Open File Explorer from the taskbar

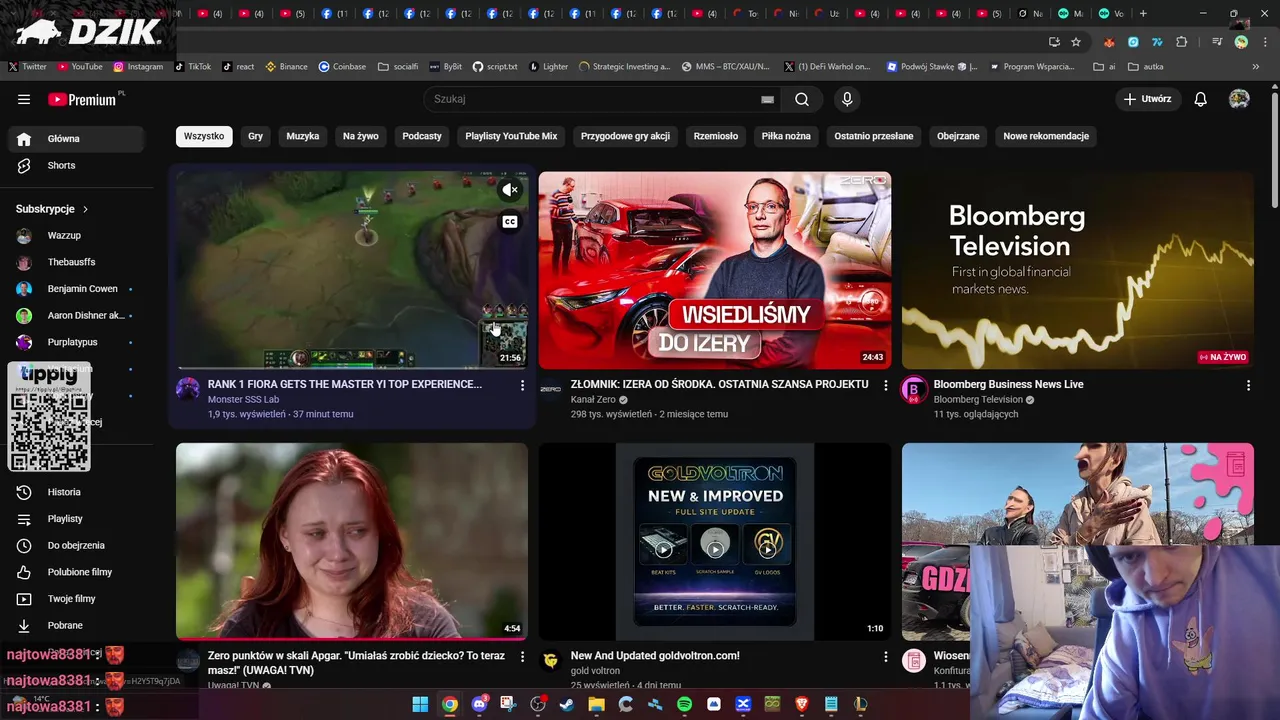pyautogui.click(x=596, y=704)
